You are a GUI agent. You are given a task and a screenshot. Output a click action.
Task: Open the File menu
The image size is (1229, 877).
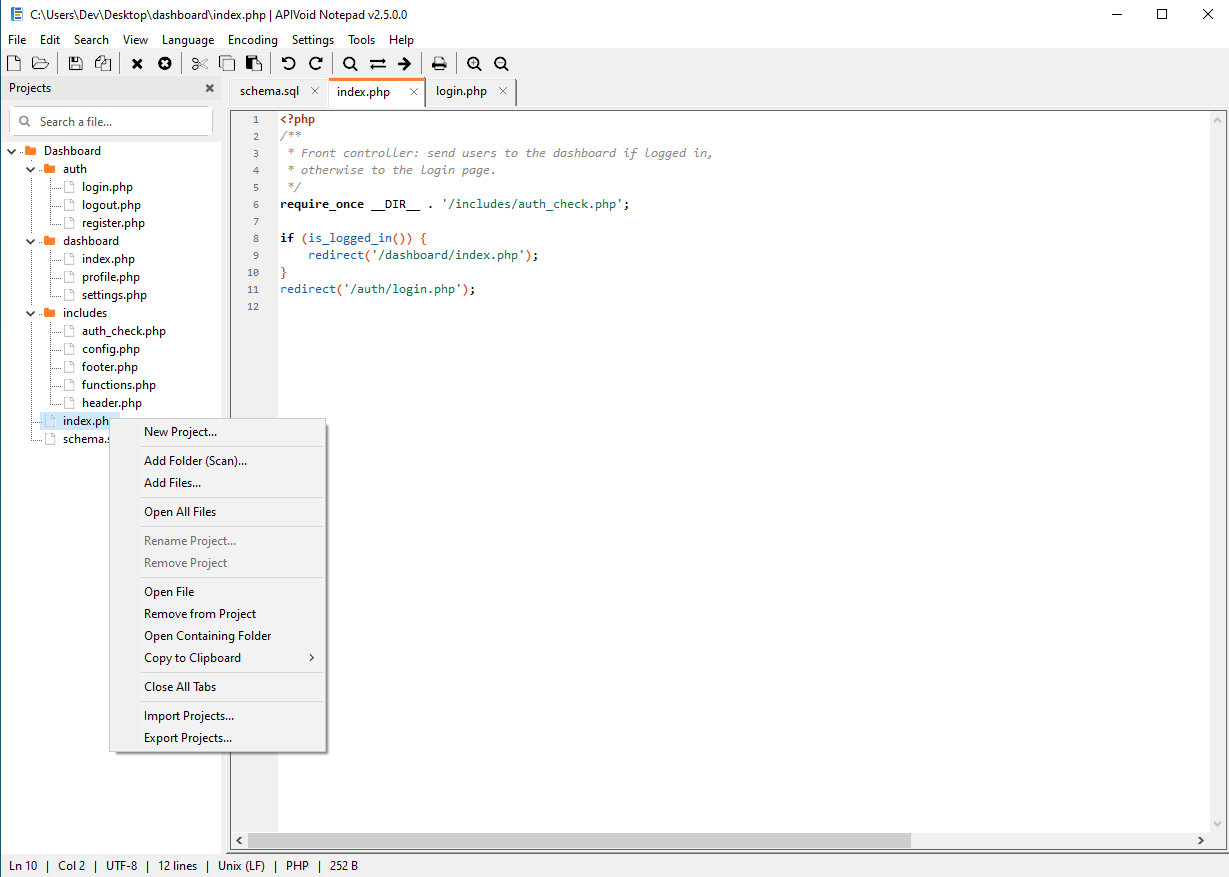point(17,40)
